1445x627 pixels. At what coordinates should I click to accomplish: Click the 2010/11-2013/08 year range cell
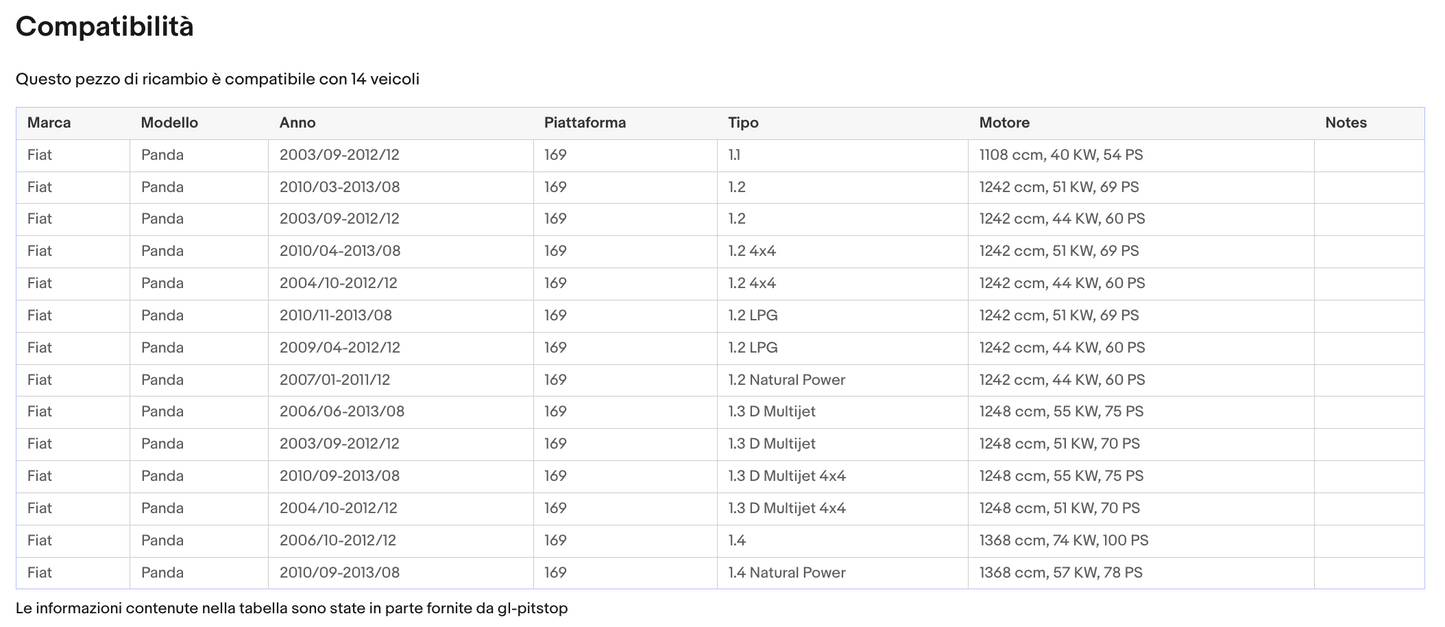pos(335,316)
